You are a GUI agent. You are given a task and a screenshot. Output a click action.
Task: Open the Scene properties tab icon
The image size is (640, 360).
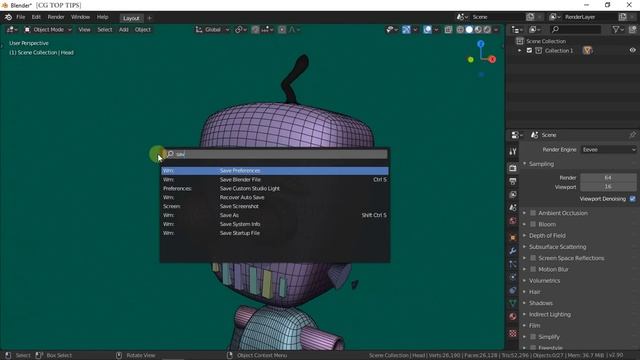coord(513,208)
